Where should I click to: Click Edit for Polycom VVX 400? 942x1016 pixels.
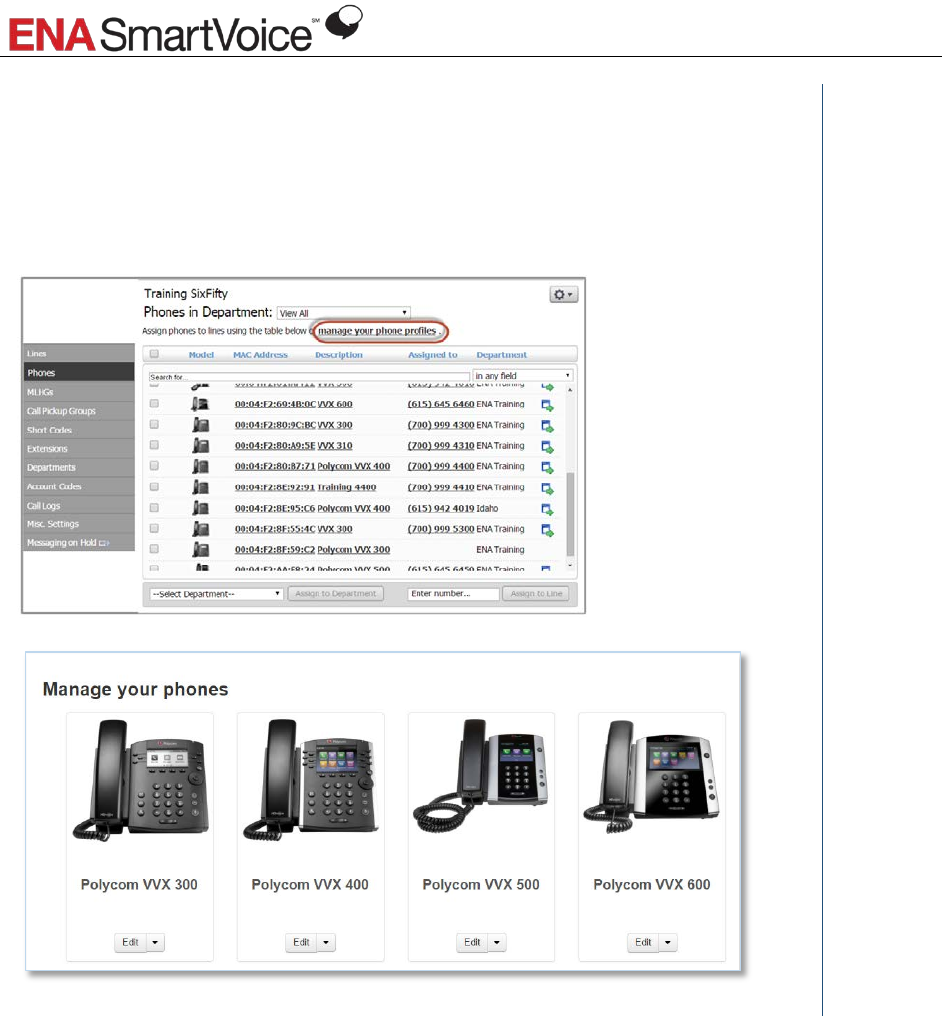point(301,942)
